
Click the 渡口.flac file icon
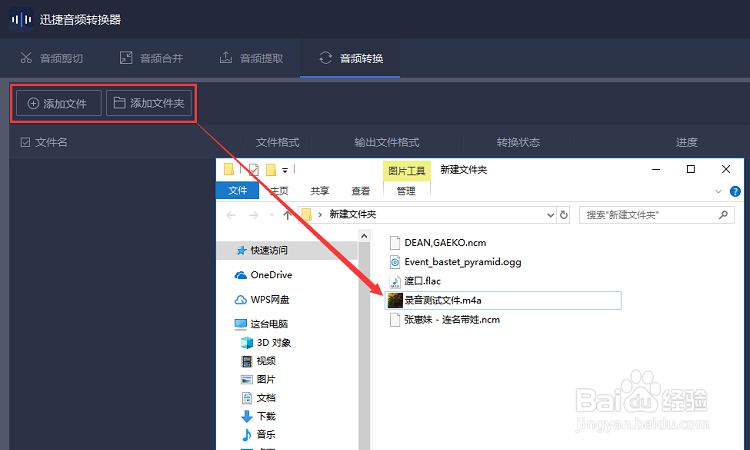coord(395,281)
